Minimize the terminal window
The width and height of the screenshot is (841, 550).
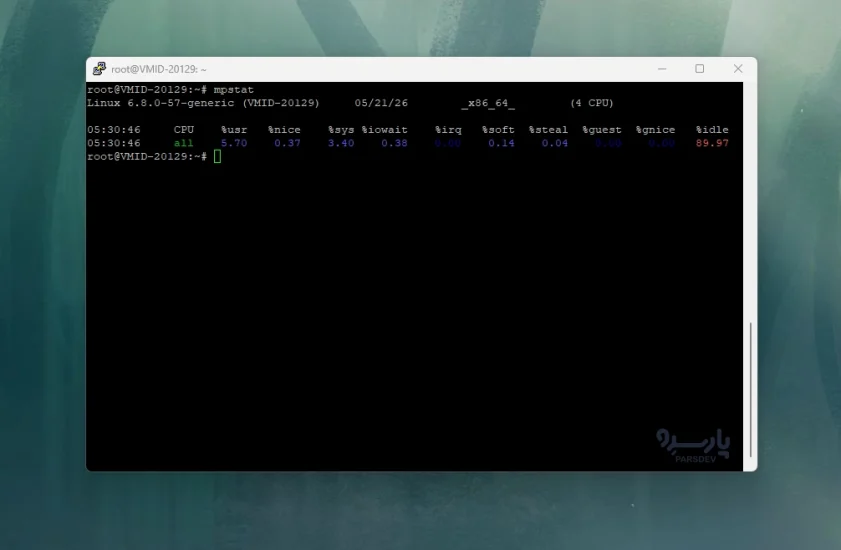click(662, 69)
